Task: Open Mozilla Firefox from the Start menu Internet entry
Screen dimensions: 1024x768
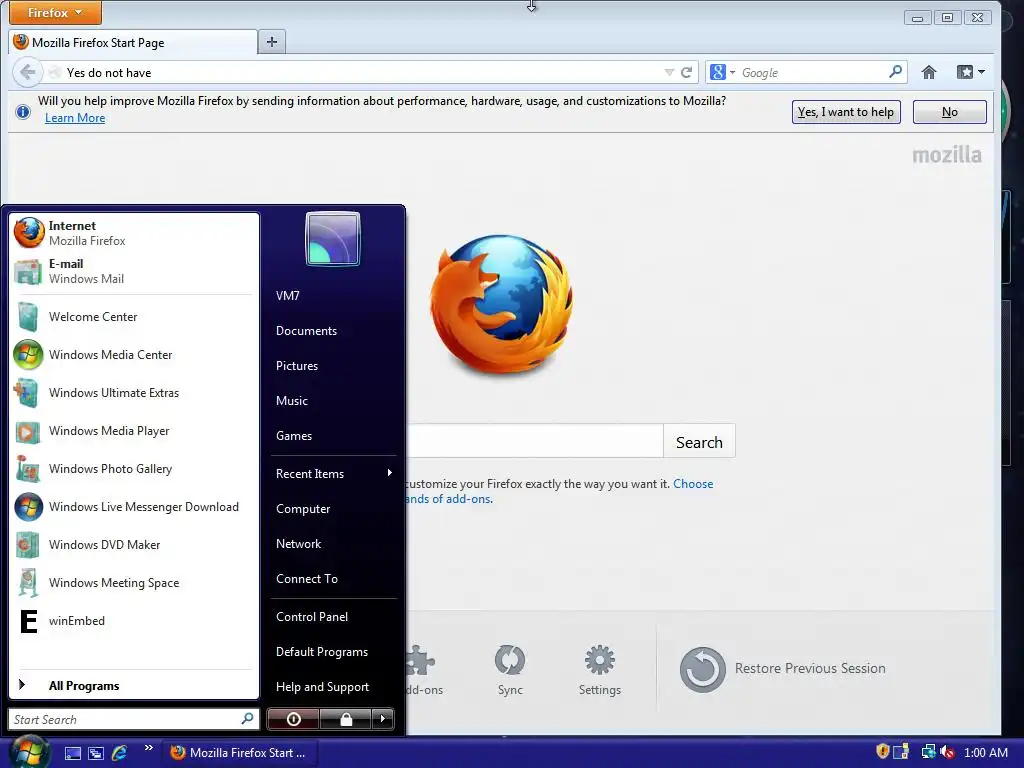Action: [x=134, y=233]
